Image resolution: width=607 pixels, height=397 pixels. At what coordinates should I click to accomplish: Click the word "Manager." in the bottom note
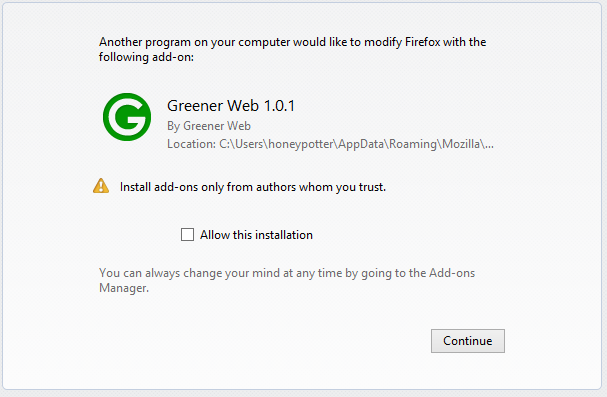click(x=124, y=288)
